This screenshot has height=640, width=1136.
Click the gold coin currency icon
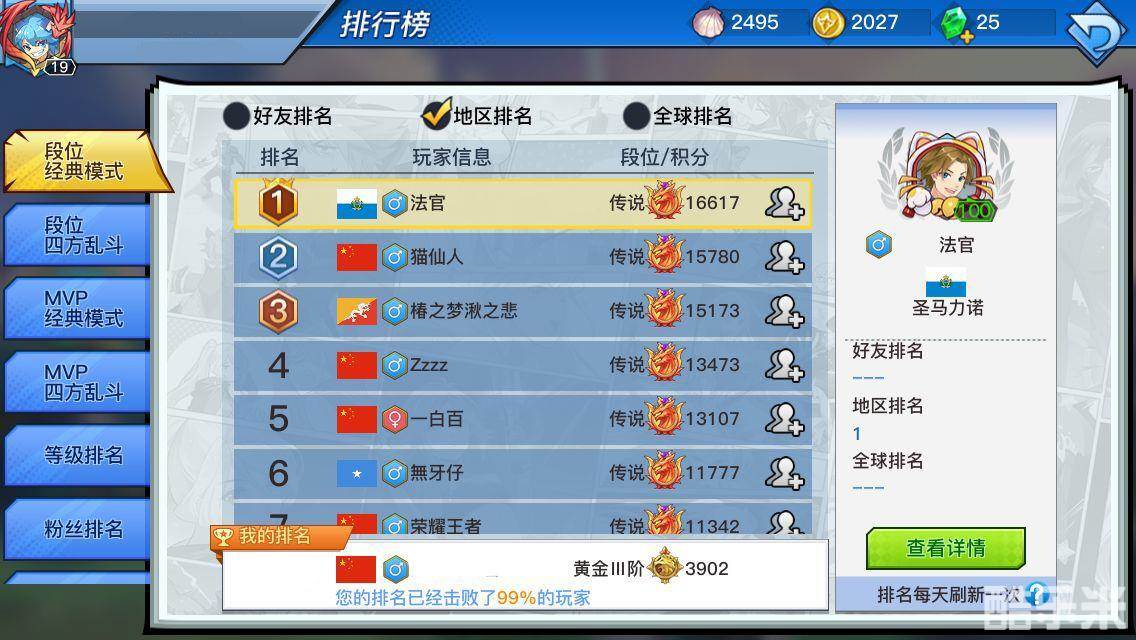click(828, 23)
